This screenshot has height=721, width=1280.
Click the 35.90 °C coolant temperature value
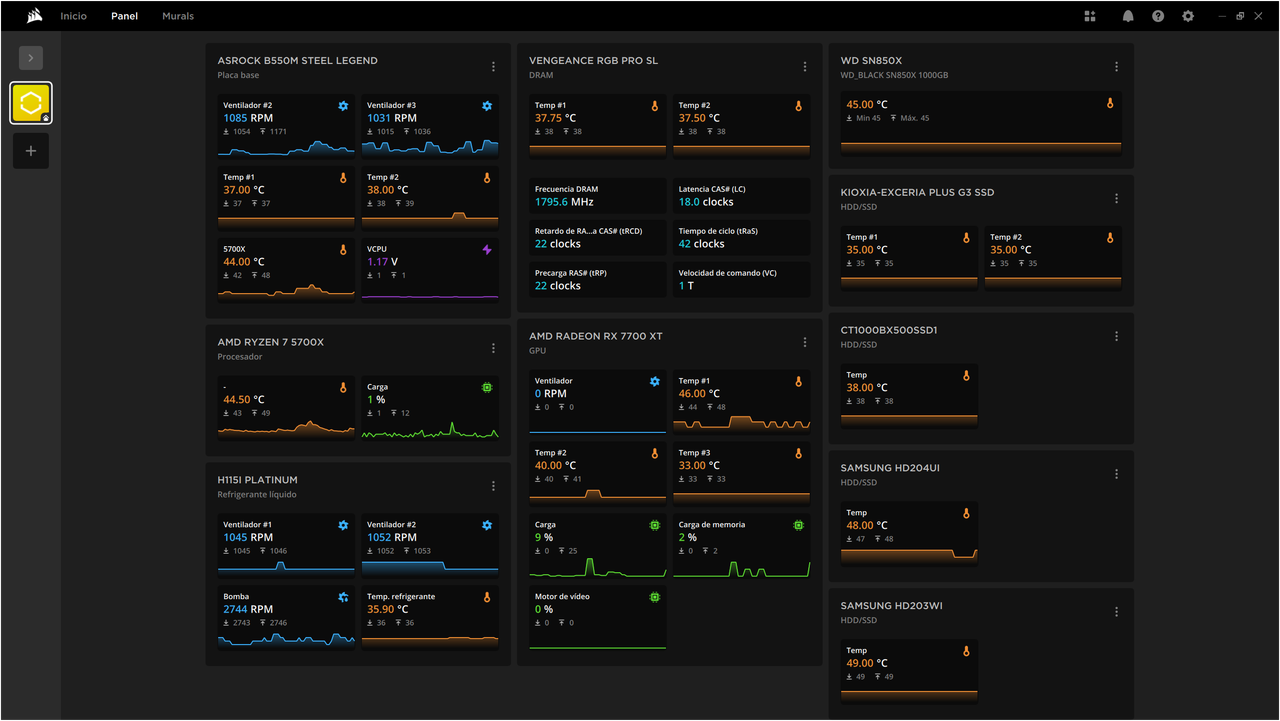pos(387,609)
